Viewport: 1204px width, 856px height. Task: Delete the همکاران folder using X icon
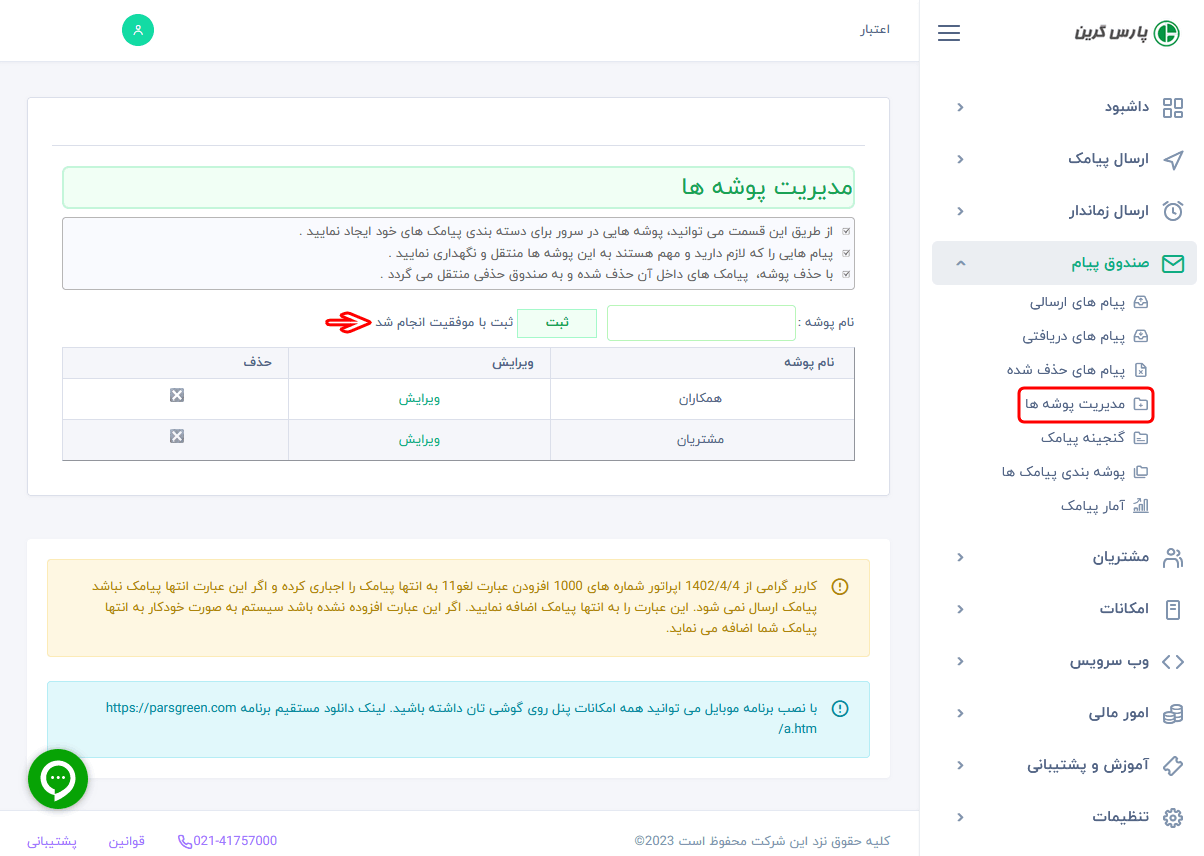point(177,396)
